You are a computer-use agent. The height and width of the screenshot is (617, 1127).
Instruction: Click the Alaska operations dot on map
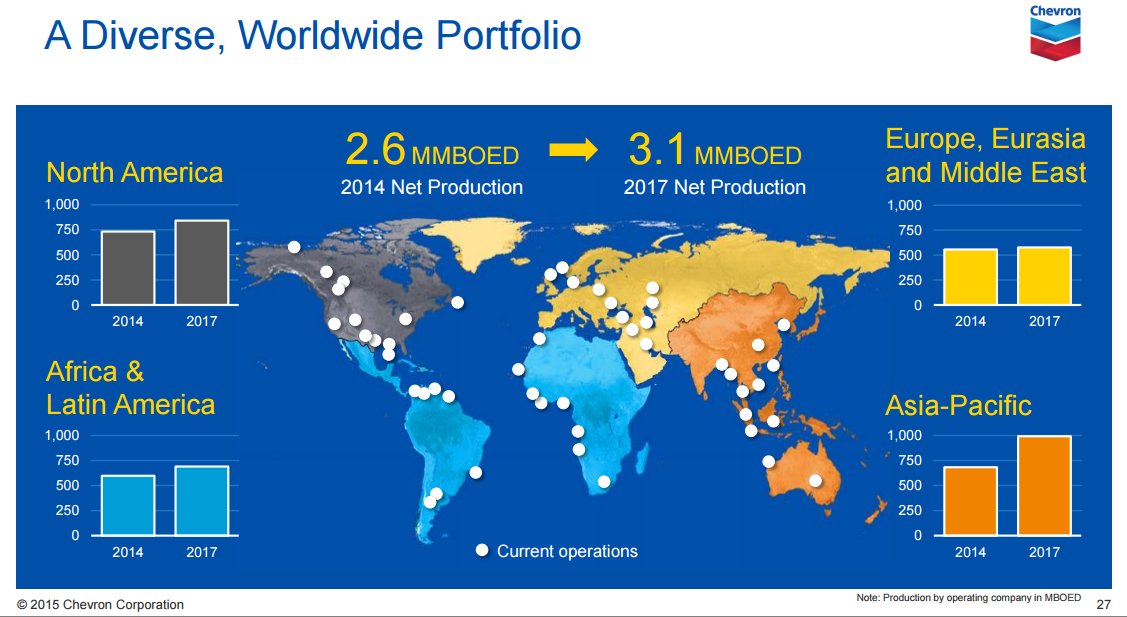pyautogui.click(x=294, y=247)
